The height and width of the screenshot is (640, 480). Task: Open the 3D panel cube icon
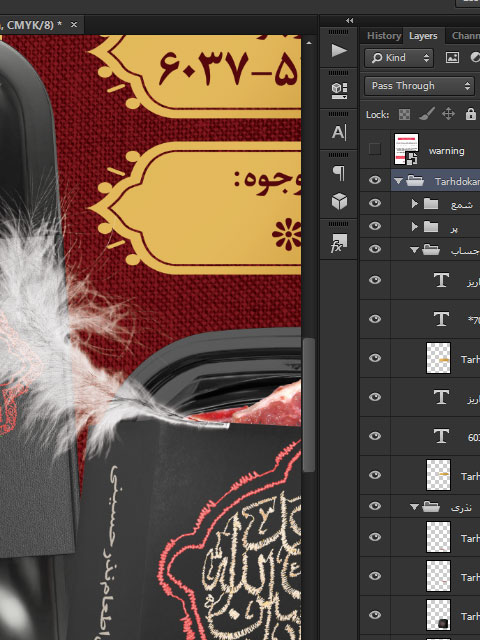click(x=339, y=201)
